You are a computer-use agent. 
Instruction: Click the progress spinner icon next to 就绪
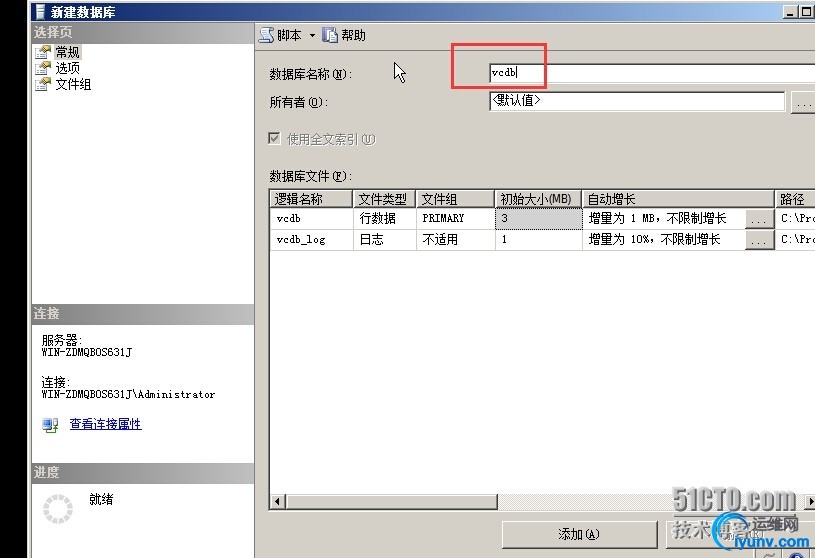tap(58, 509)
